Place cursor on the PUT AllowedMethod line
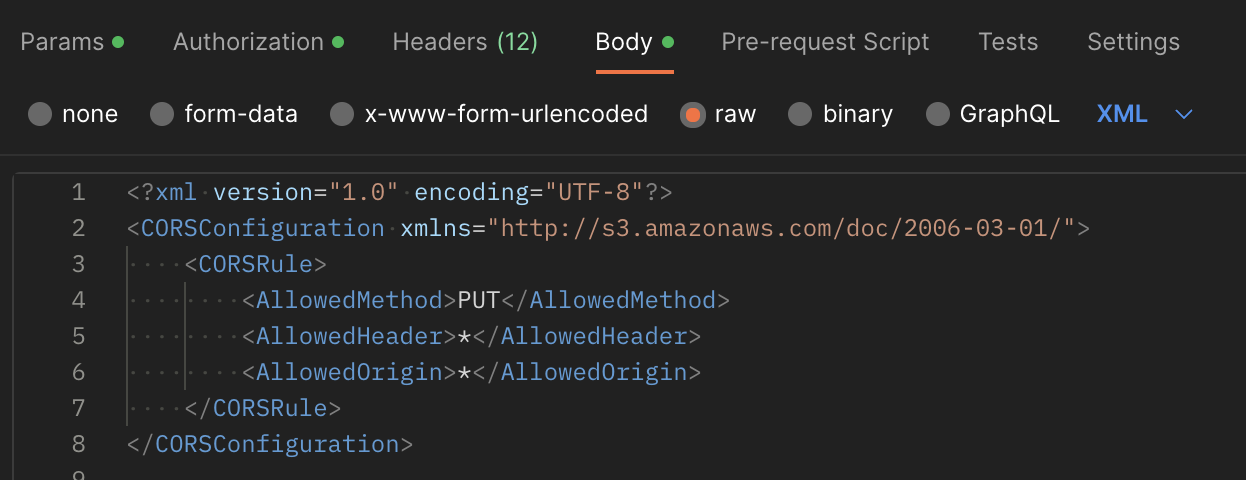The image size is (1246, 480). [x=486, y=300]
